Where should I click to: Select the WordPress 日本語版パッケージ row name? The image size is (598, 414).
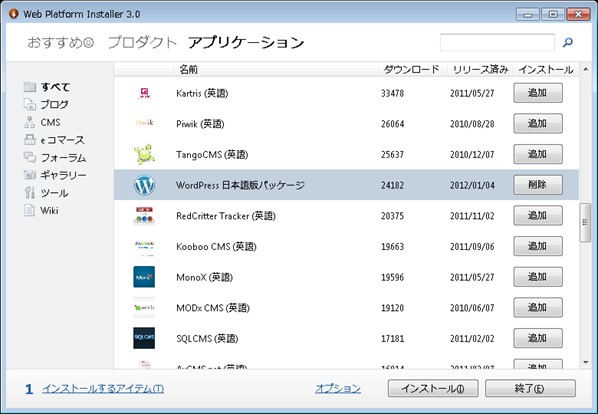coord(240,185)
